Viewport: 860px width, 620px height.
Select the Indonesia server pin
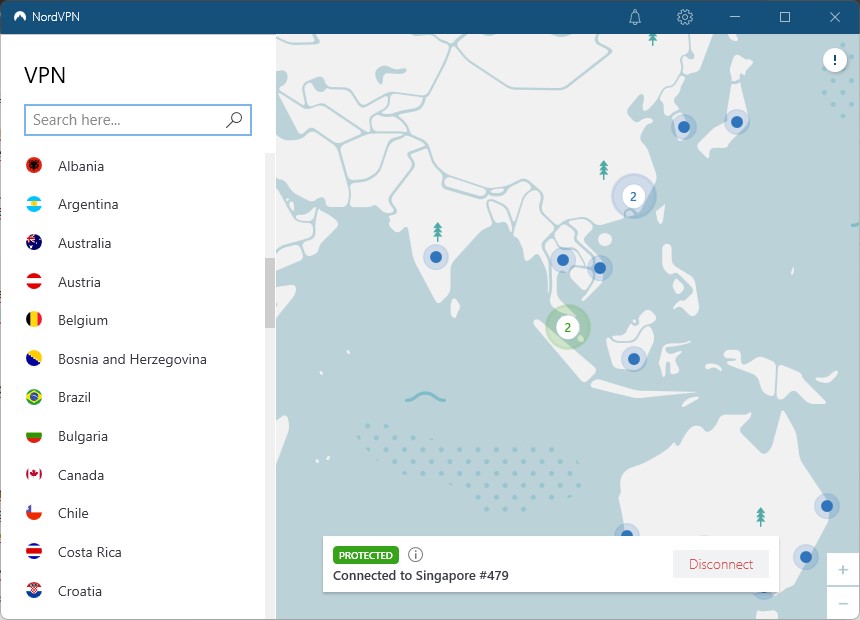point(634,359)
